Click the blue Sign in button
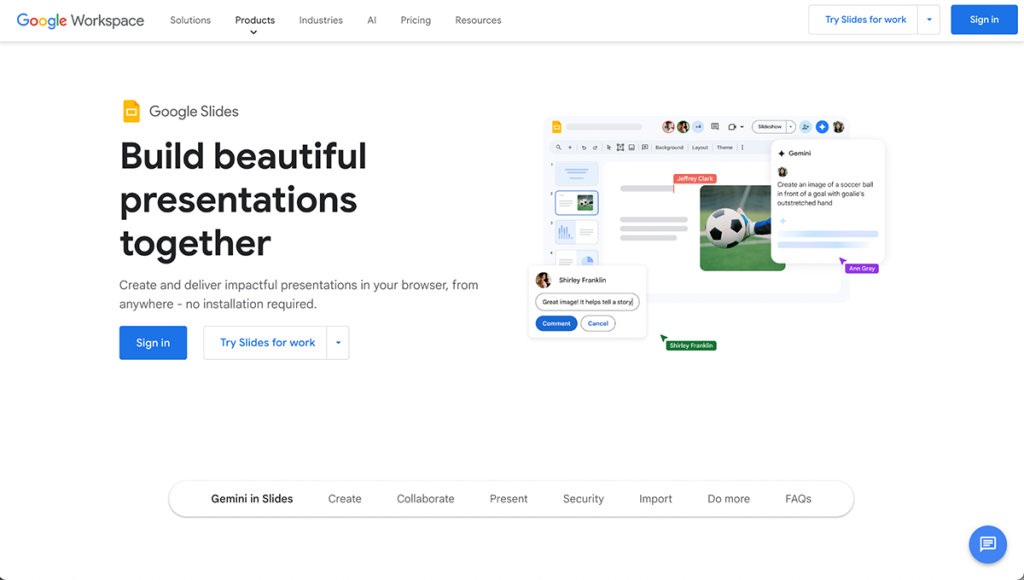 coord(983,19)
